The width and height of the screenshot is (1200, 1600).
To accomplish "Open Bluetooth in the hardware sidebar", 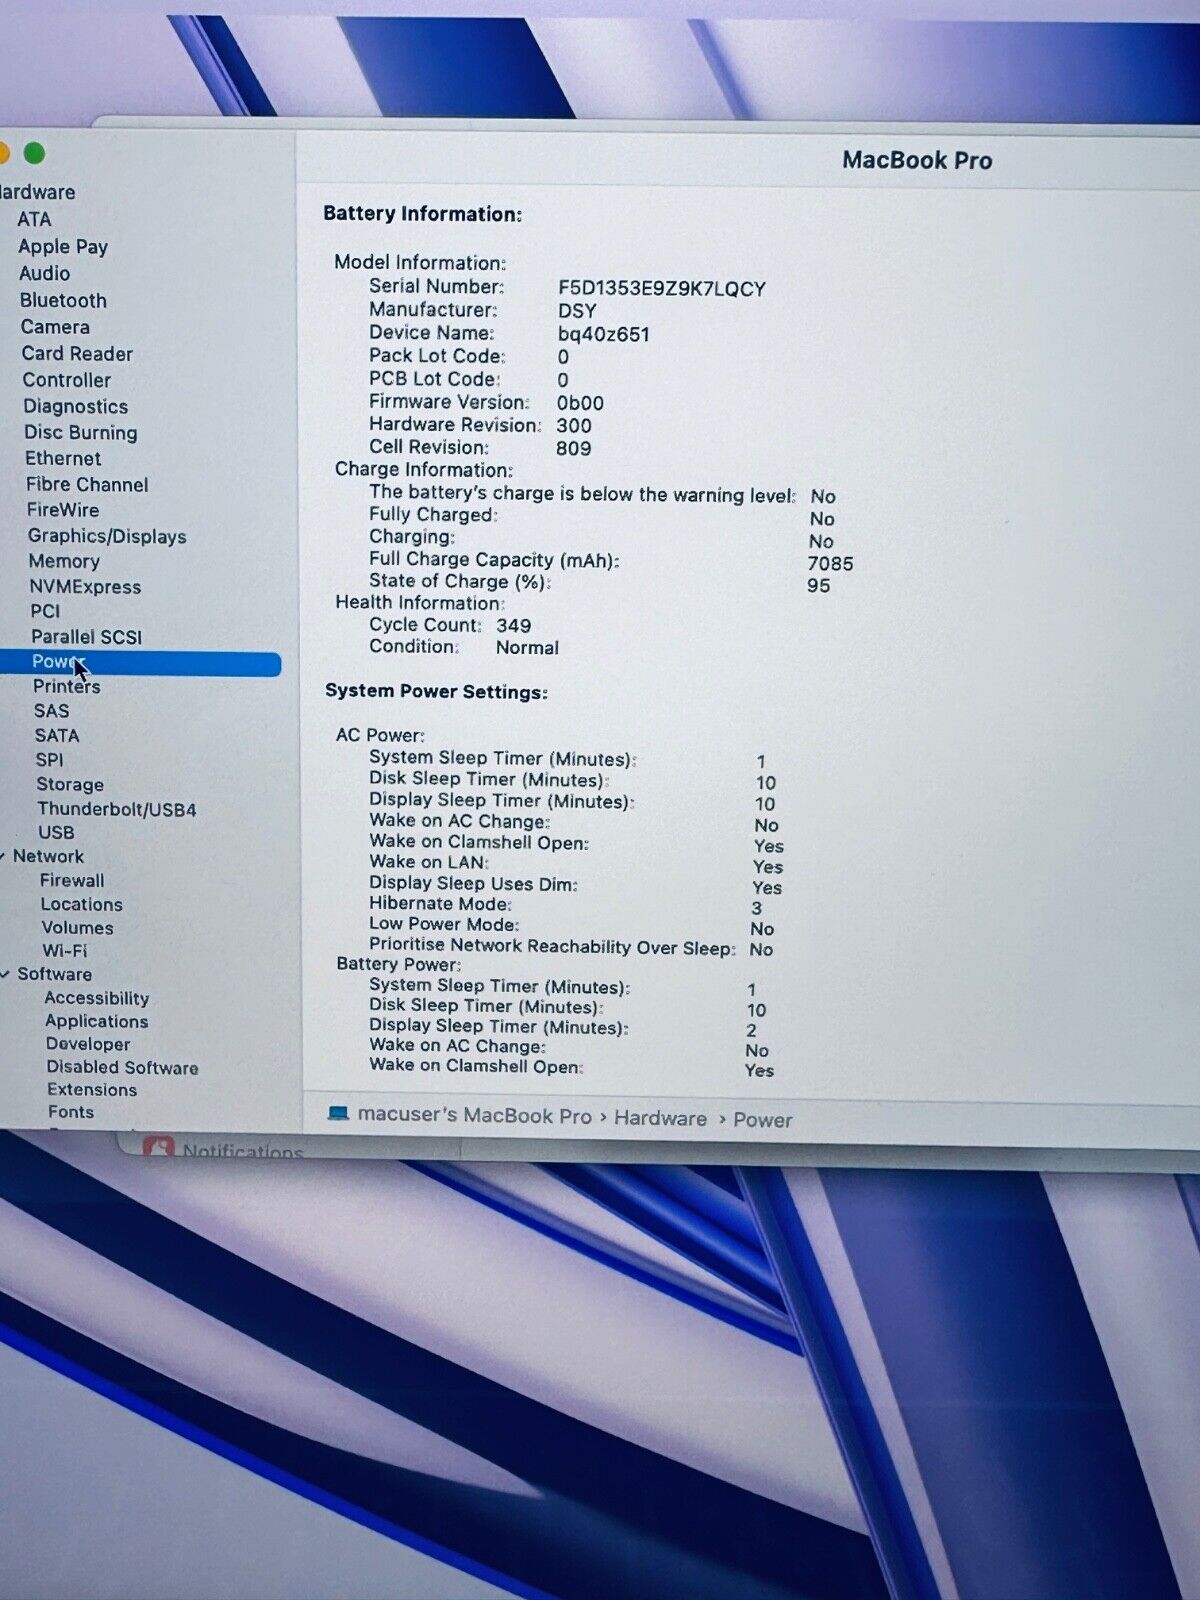I will click(x=63, y=300).
